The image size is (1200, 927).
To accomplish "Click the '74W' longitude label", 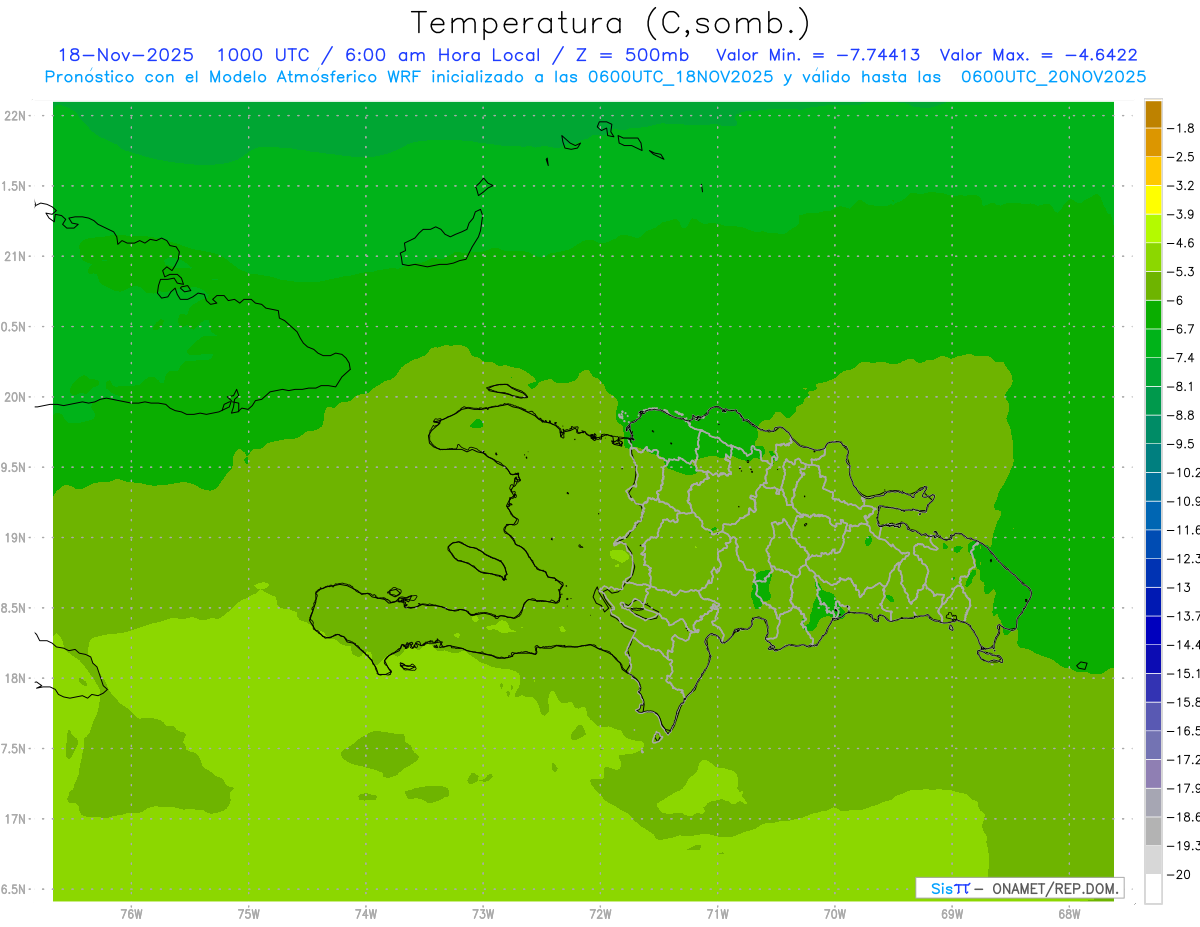I will click(366, 914).
